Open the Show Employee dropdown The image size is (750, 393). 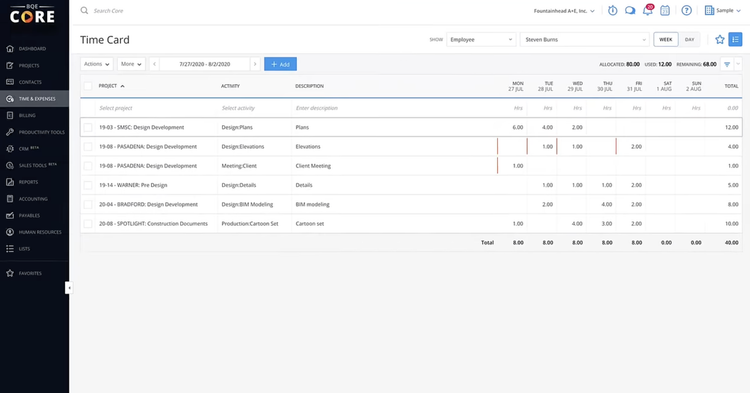click(x=481, y=40)
